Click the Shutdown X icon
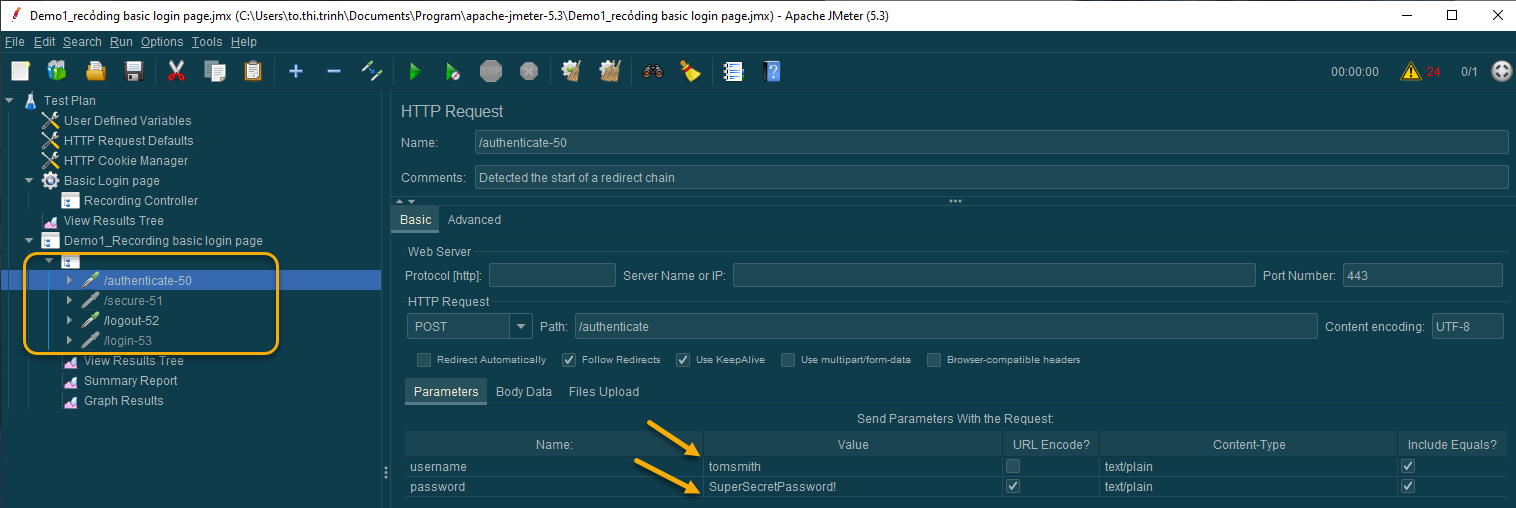The image size is (1516, 508). point(529,71)
